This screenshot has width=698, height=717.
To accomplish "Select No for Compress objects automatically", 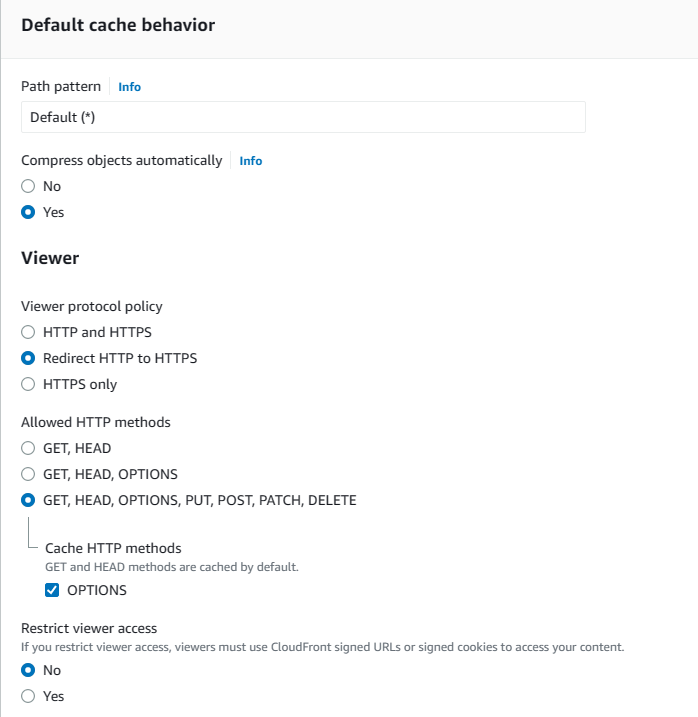I will [29, 186].
